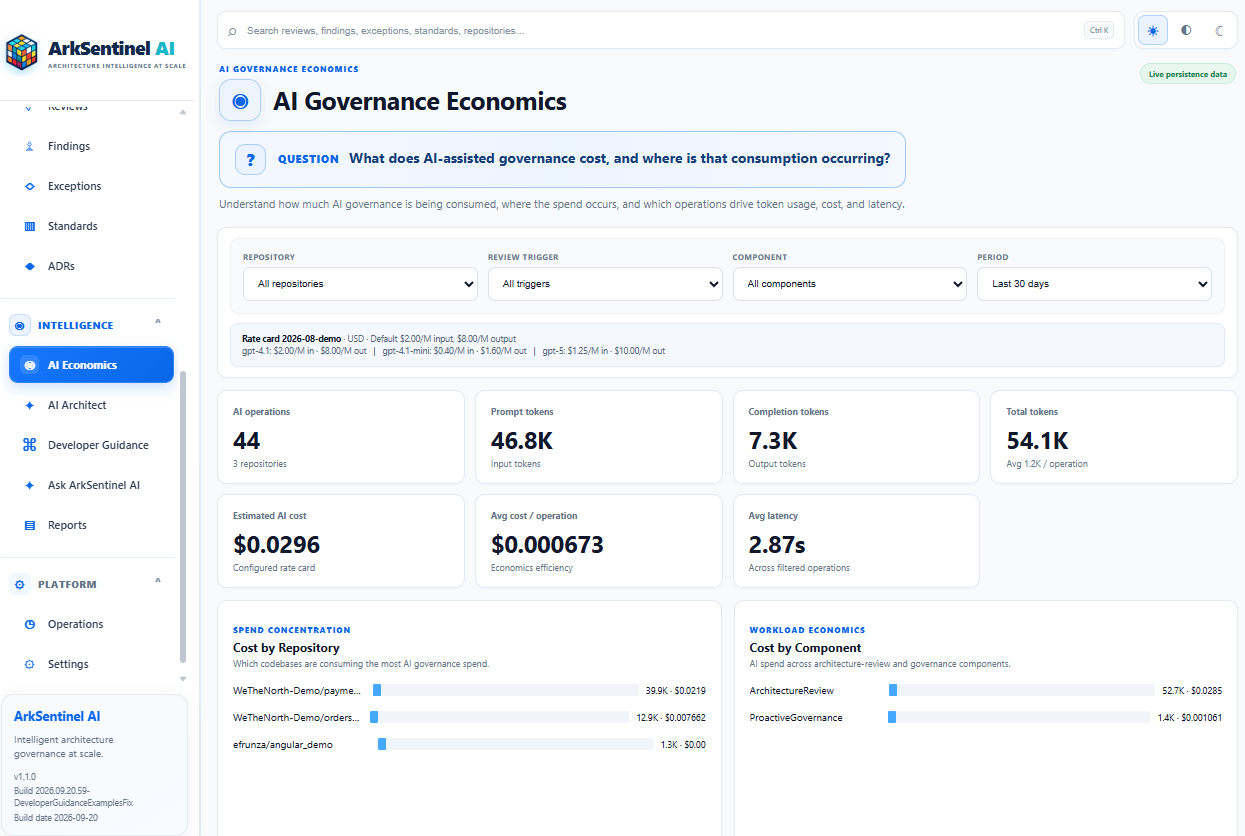
Task: Open the Component dropdown
Action: 850,284
